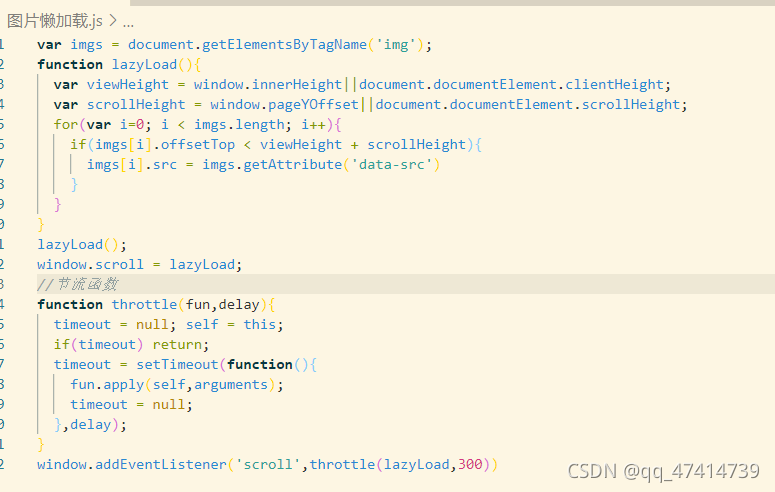Click the 'if(timeout) return;' line
Screen dimensions: 775x492
[131, 345]
